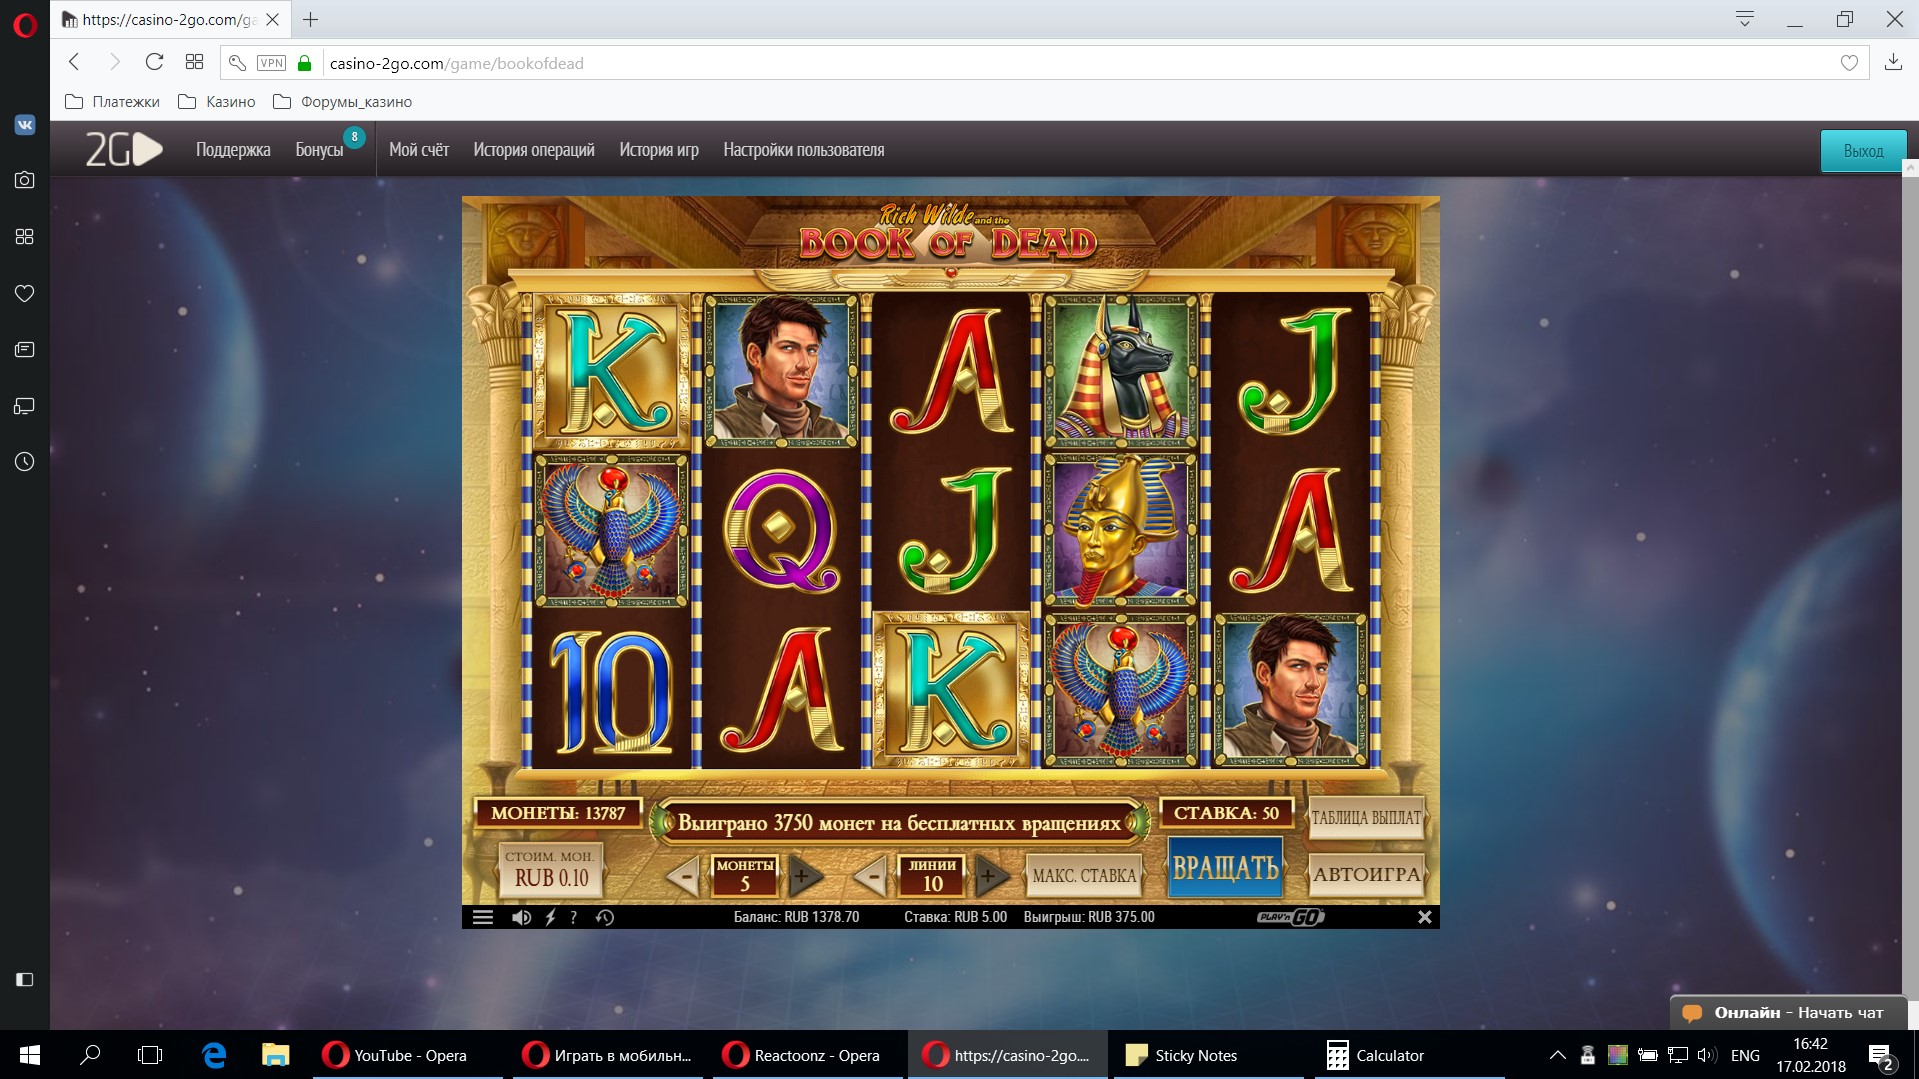1919x1079 pixels.
Task: Open Мой счёт page
Action: click(419, 150)
